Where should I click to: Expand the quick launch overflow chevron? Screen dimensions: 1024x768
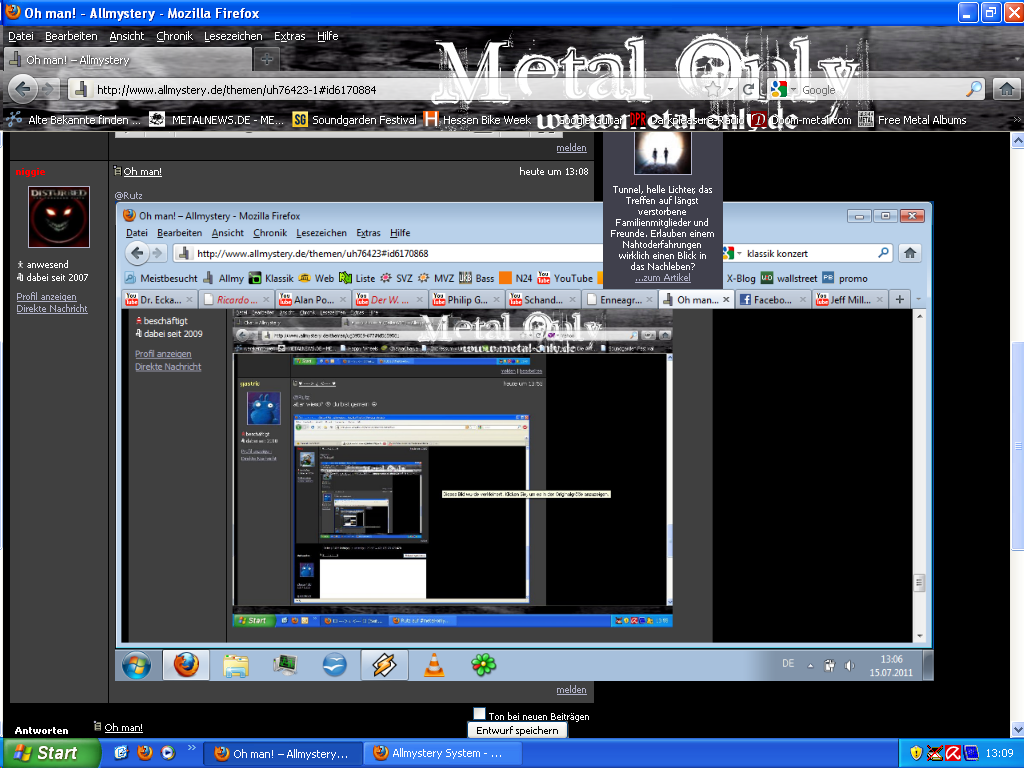point(191,747)
